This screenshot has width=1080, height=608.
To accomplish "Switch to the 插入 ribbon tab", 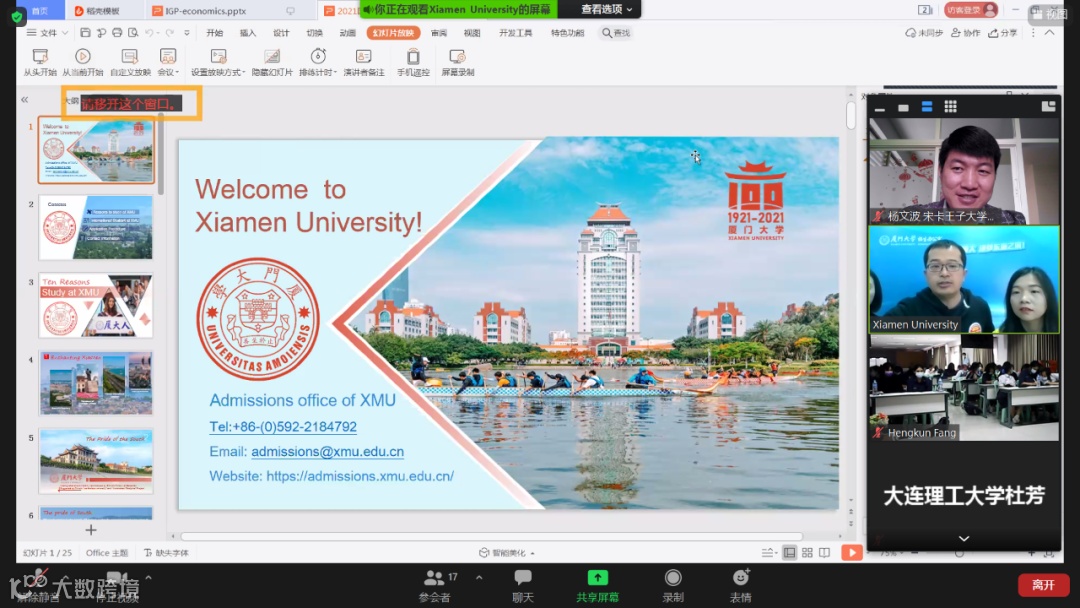I will pyautogui.click(x=248, y=32).
